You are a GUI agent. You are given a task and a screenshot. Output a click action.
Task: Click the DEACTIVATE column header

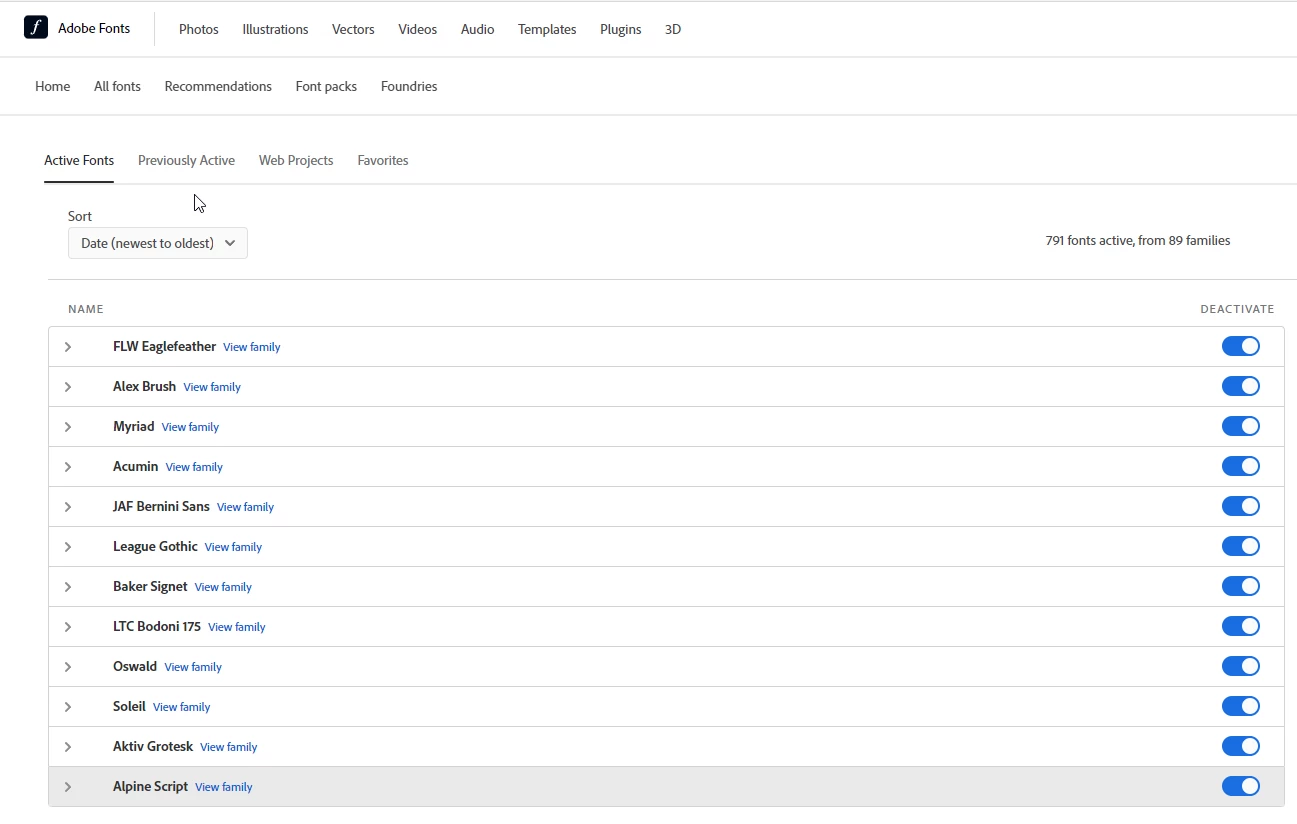point(1237,309)
